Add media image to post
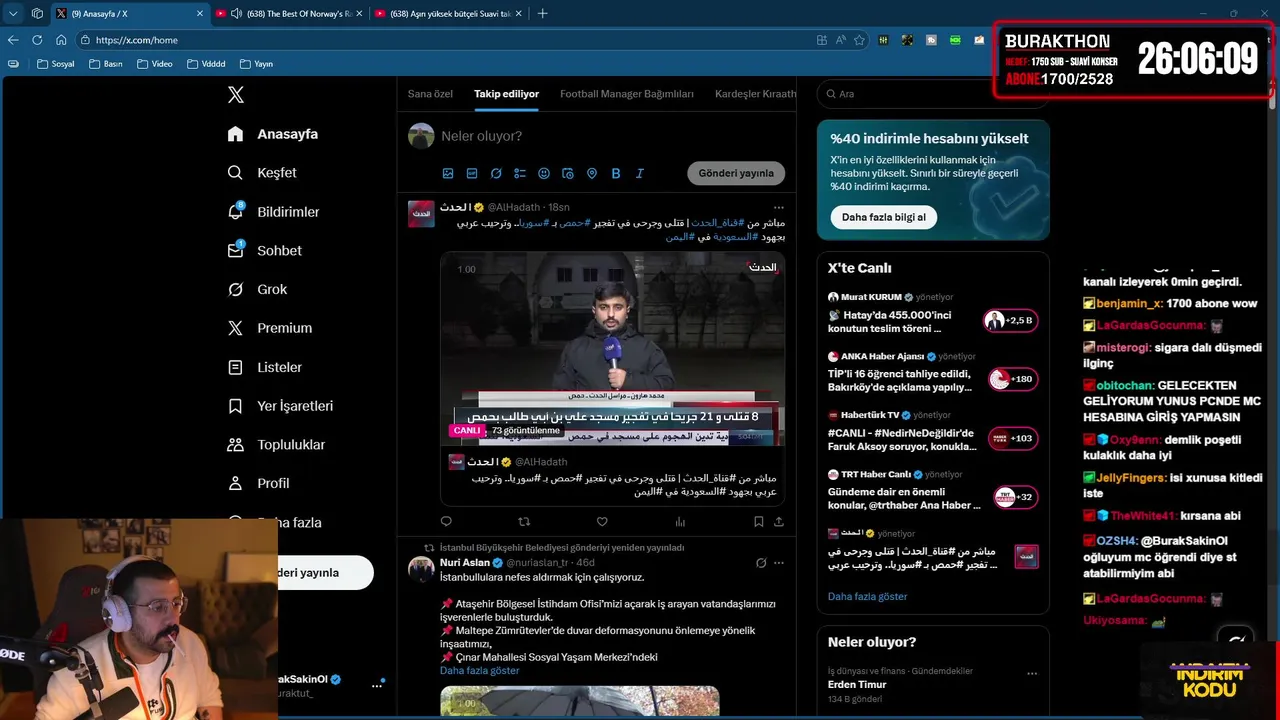The width and height of the screenshot is (1280, 720). click(448, 173)
